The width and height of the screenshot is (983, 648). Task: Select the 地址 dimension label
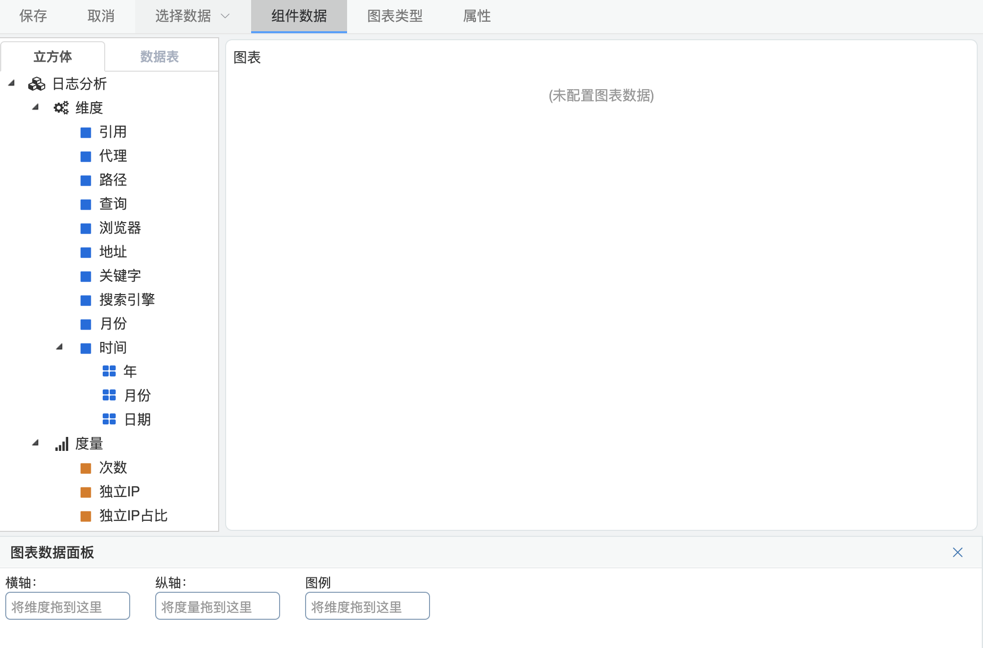[113, 253]
